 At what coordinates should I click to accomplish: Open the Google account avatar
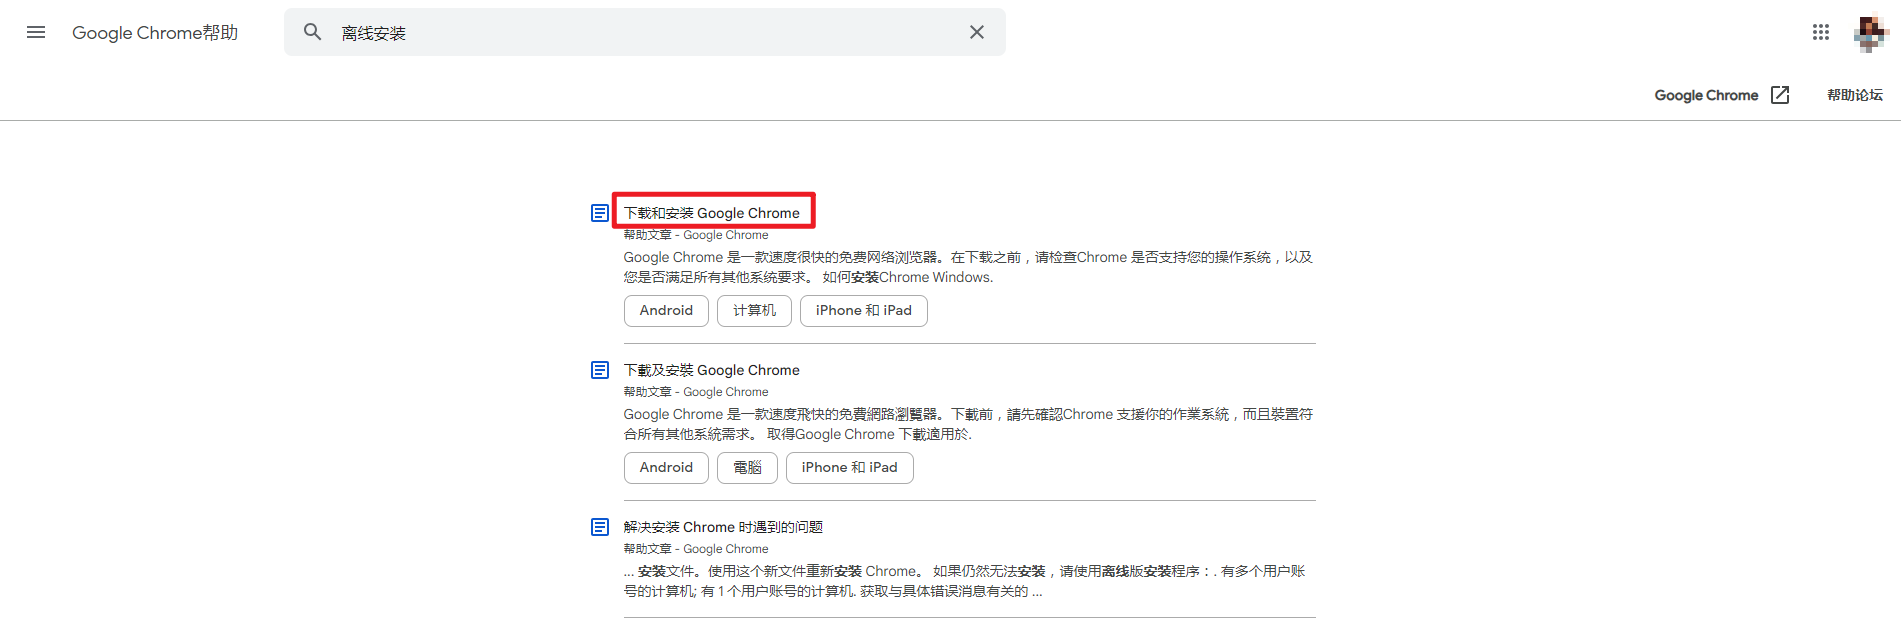pos(1869,32)
